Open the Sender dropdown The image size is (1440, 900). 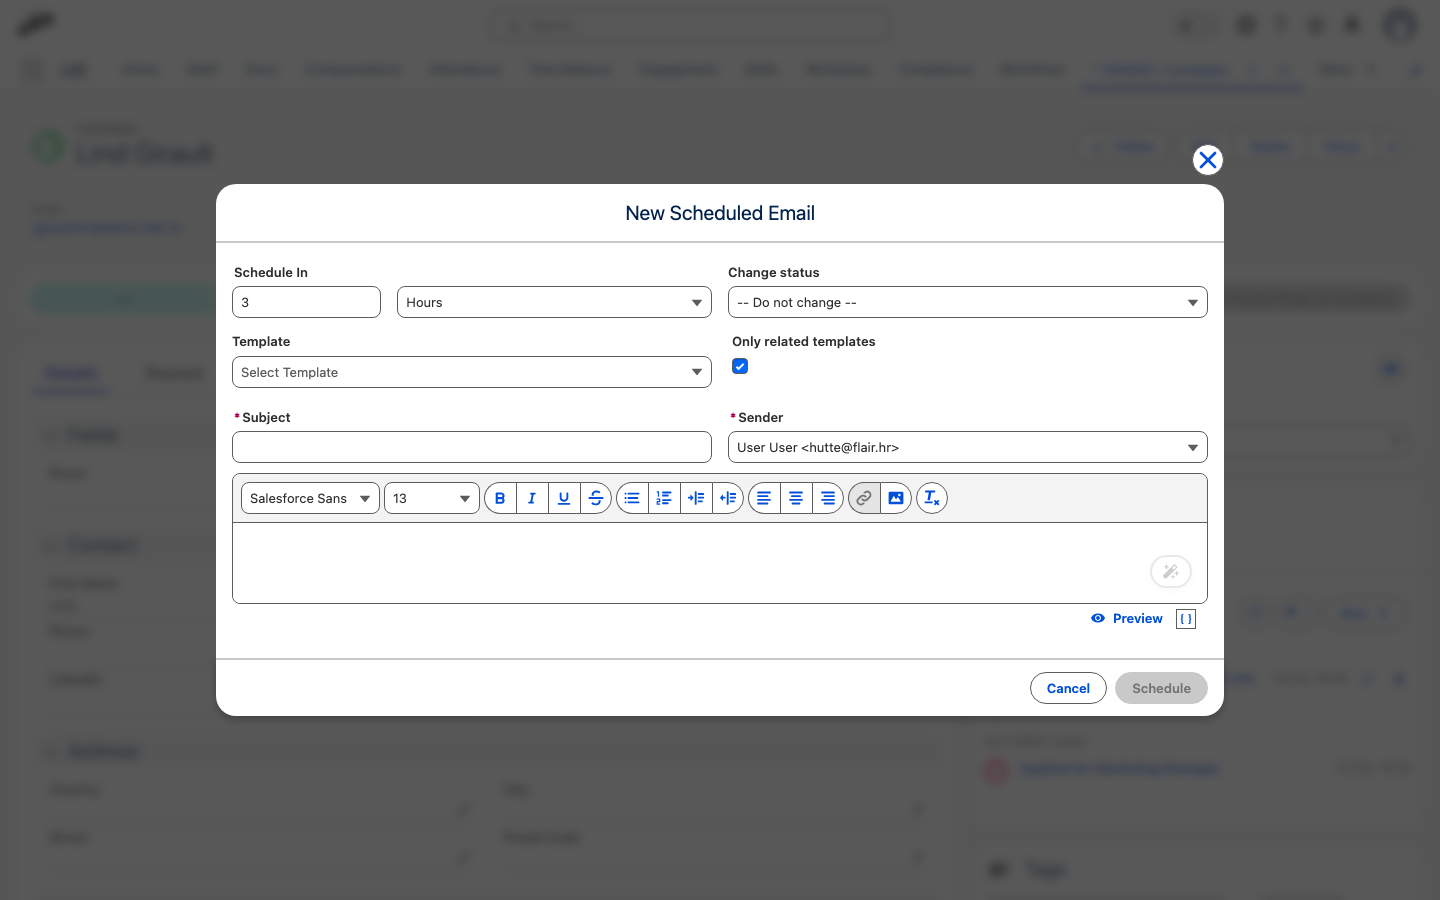967,447
